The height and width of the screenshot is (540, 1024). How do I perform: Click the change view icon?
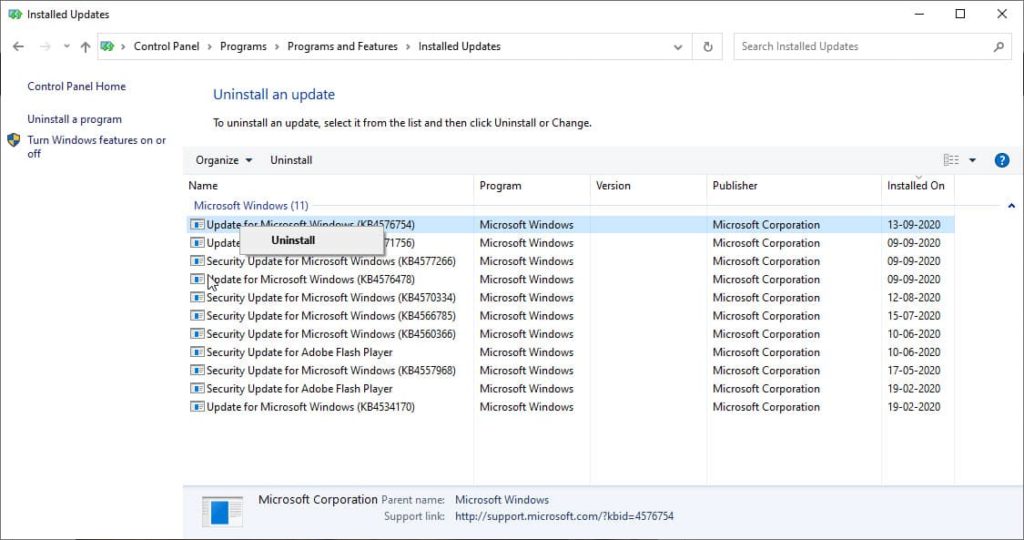coord(951,160)
